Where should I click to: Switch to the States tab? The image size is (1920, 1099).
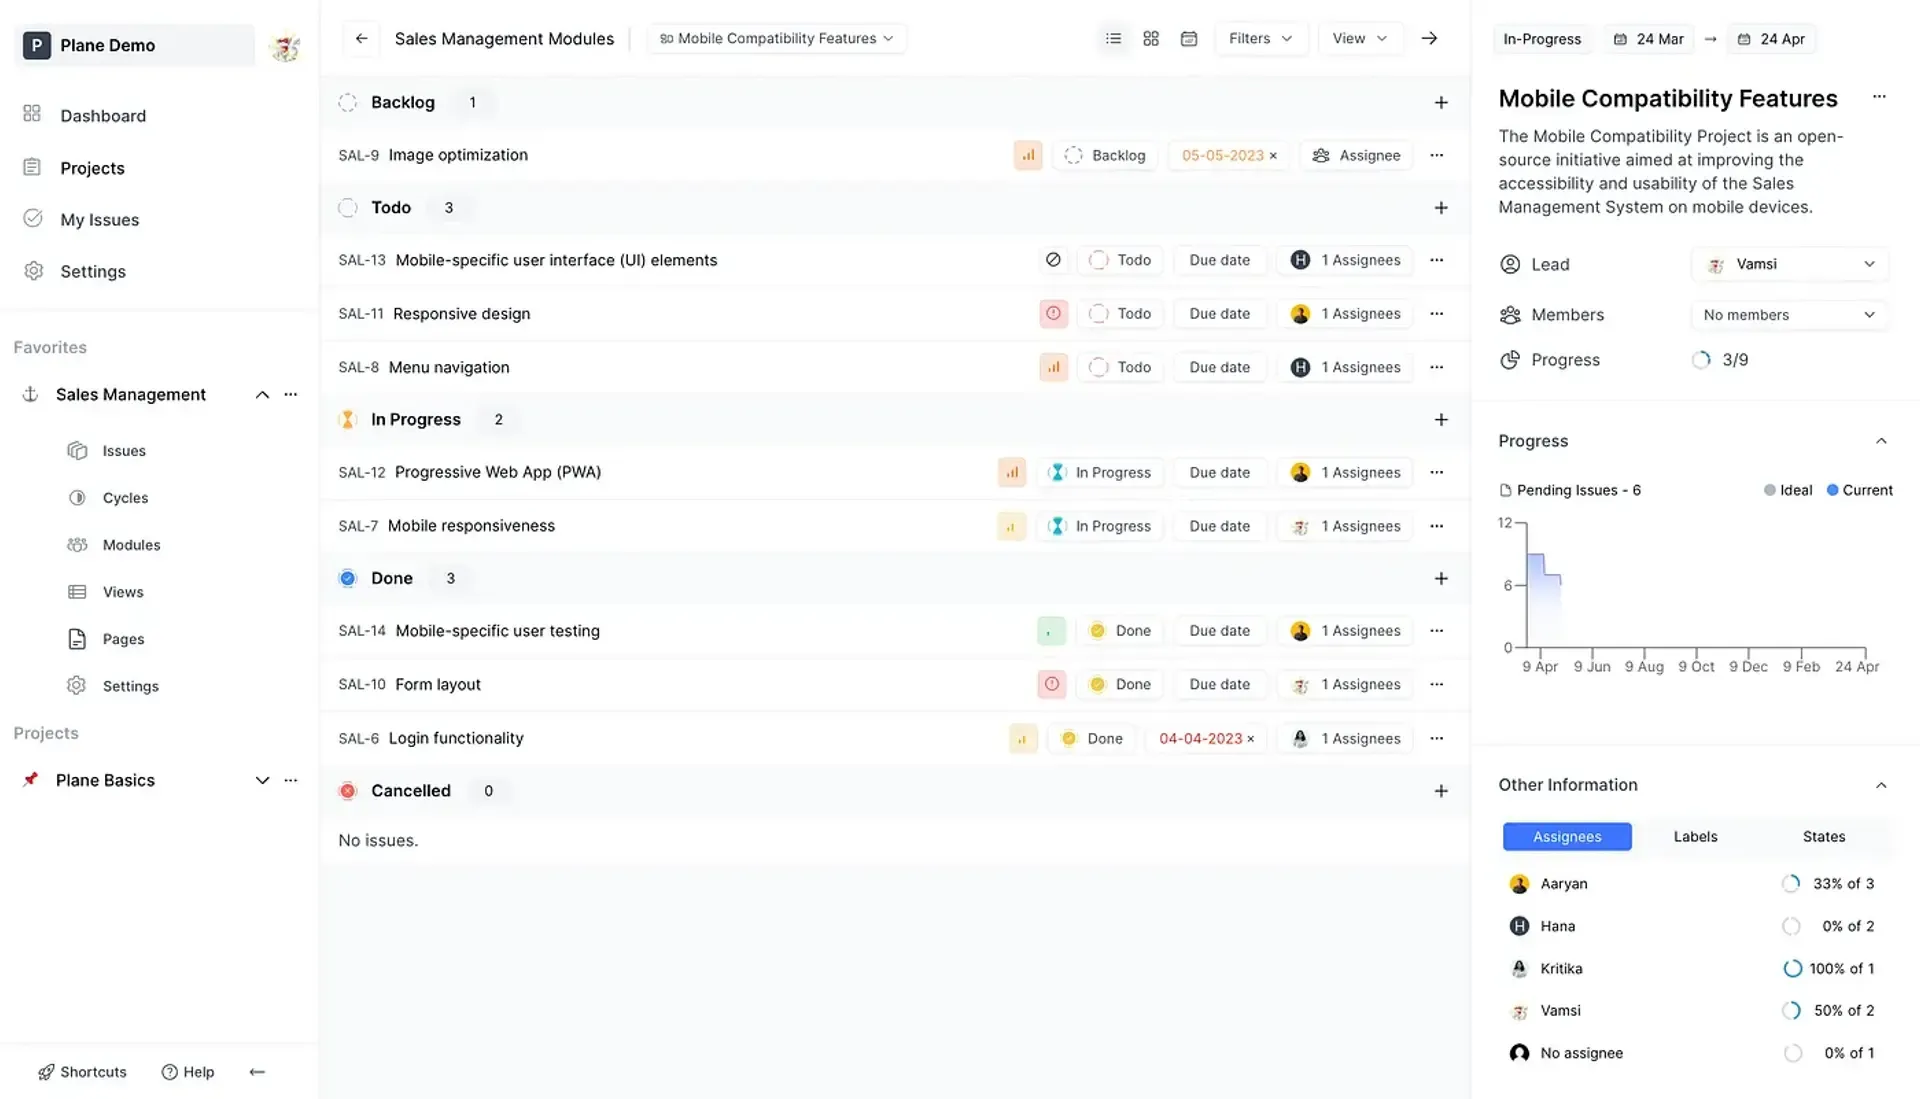point(1823,837)
